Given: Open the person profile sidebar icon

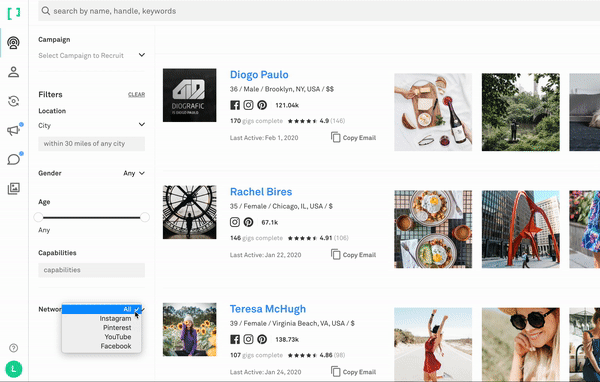Looking at the screenshot, I should [x=13, y=72].
